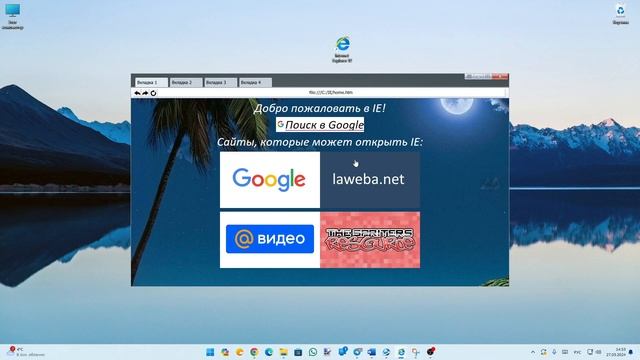Switch to the Вкладка 3 tab

tap(220, 82)
